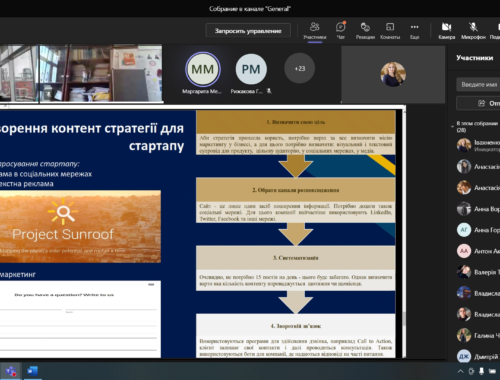
Task: Open the Реакции reactions icon
Action: (365, 31)
